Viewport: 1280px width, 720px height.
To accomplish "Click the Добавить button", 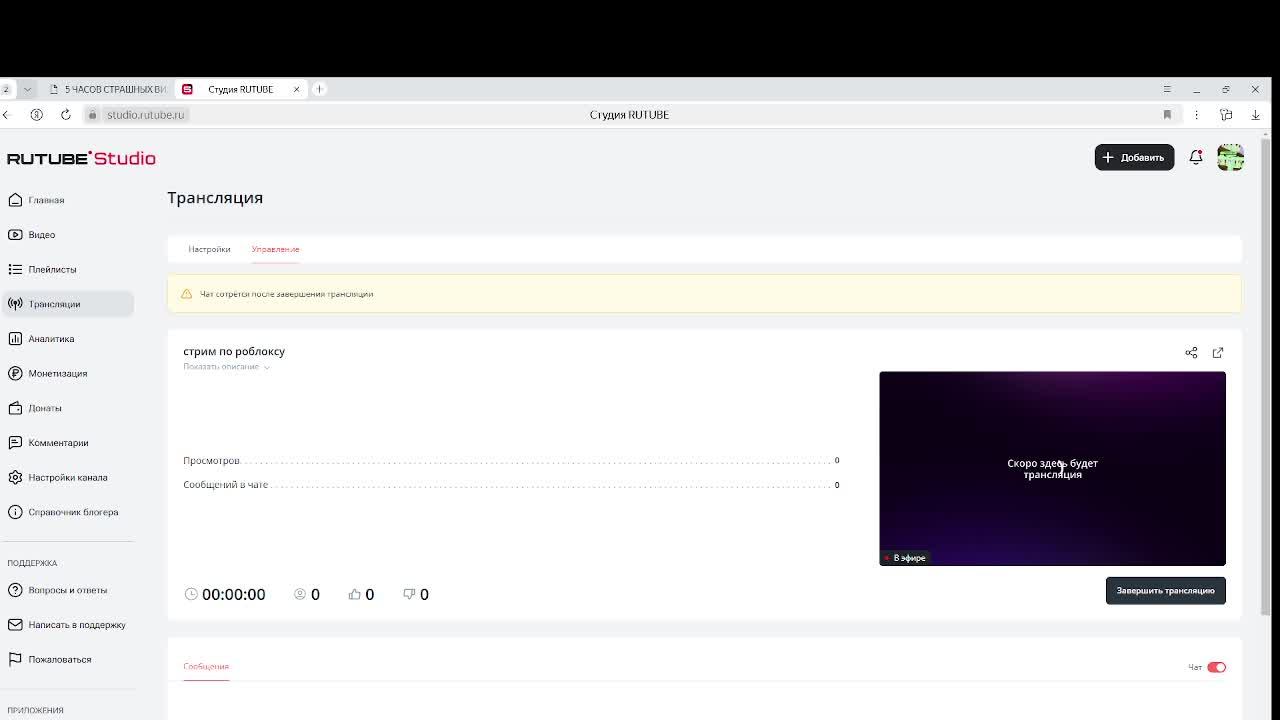I will pos(1134,157).
